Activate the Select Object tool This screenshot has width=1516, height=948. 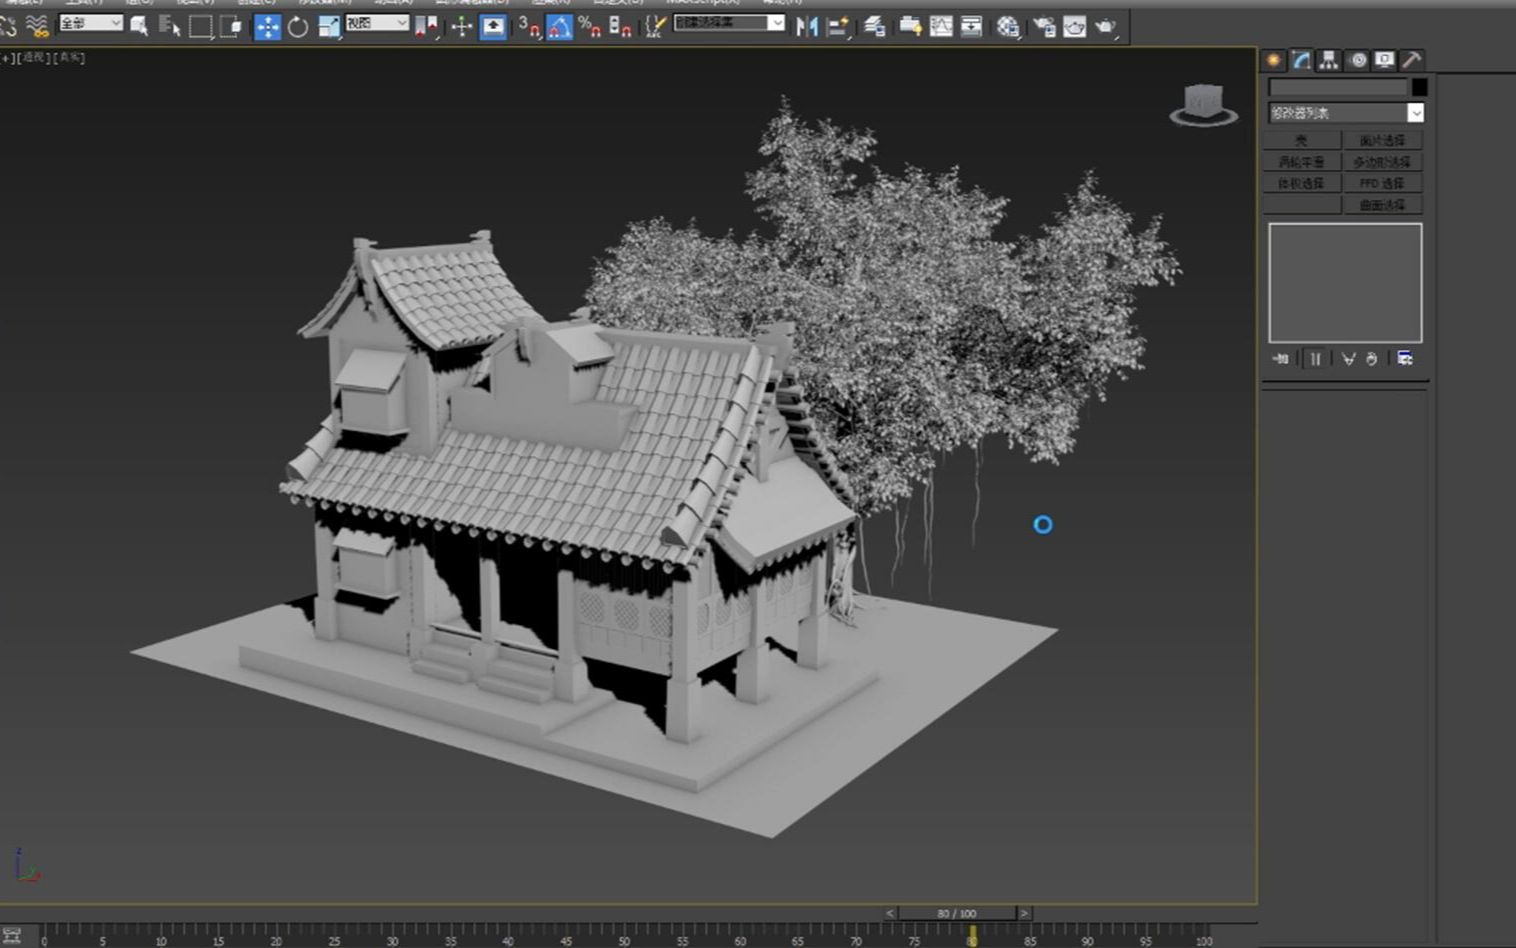[139, 26]
